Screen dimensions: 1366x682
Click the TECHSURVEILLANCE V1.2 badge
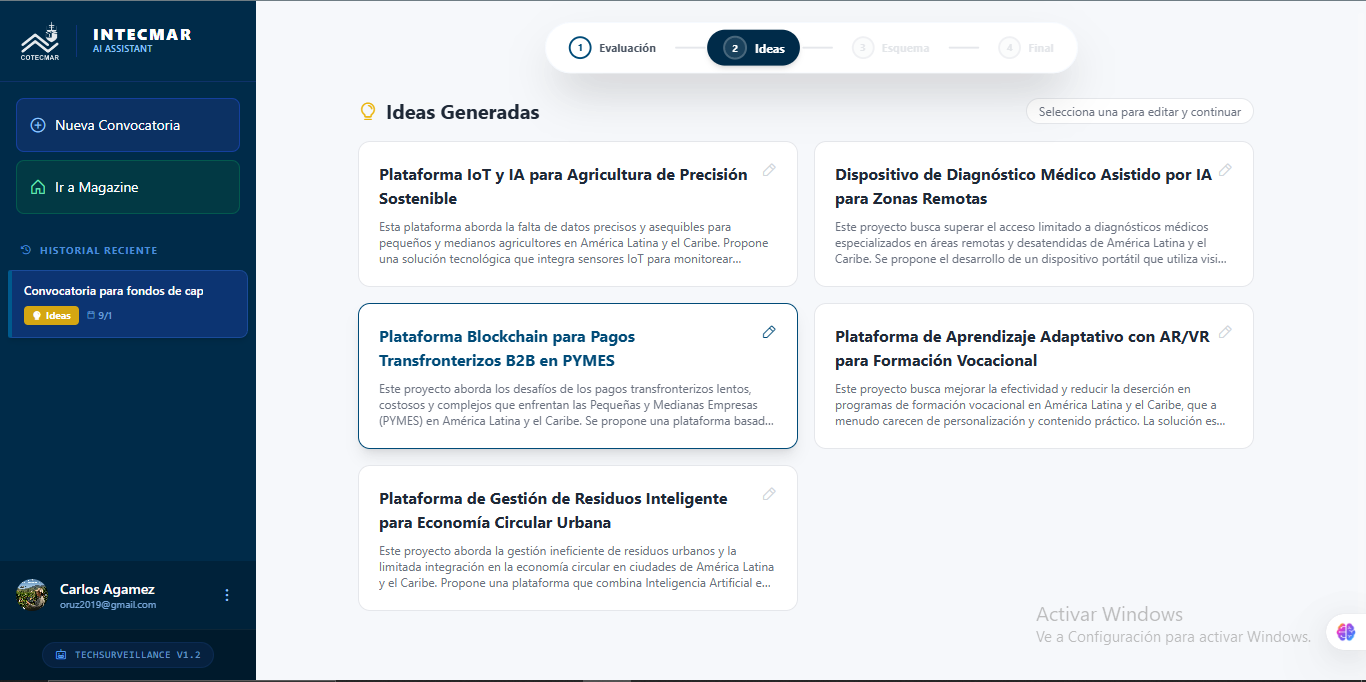[x=128, y=655]
